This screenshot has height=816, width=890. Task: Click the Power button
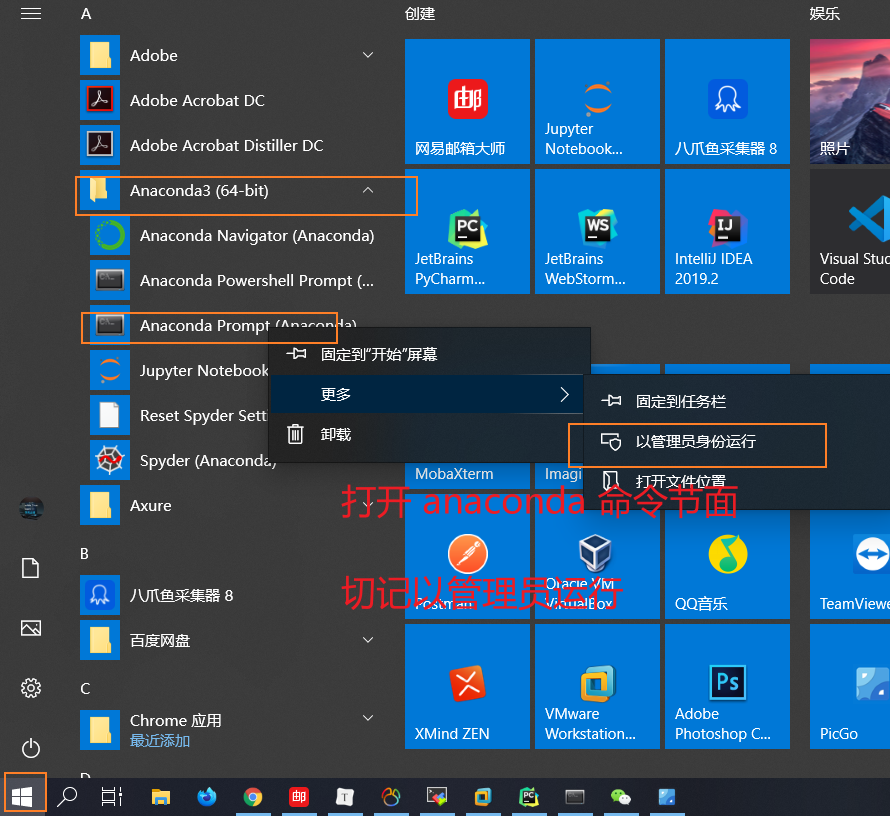31,748
